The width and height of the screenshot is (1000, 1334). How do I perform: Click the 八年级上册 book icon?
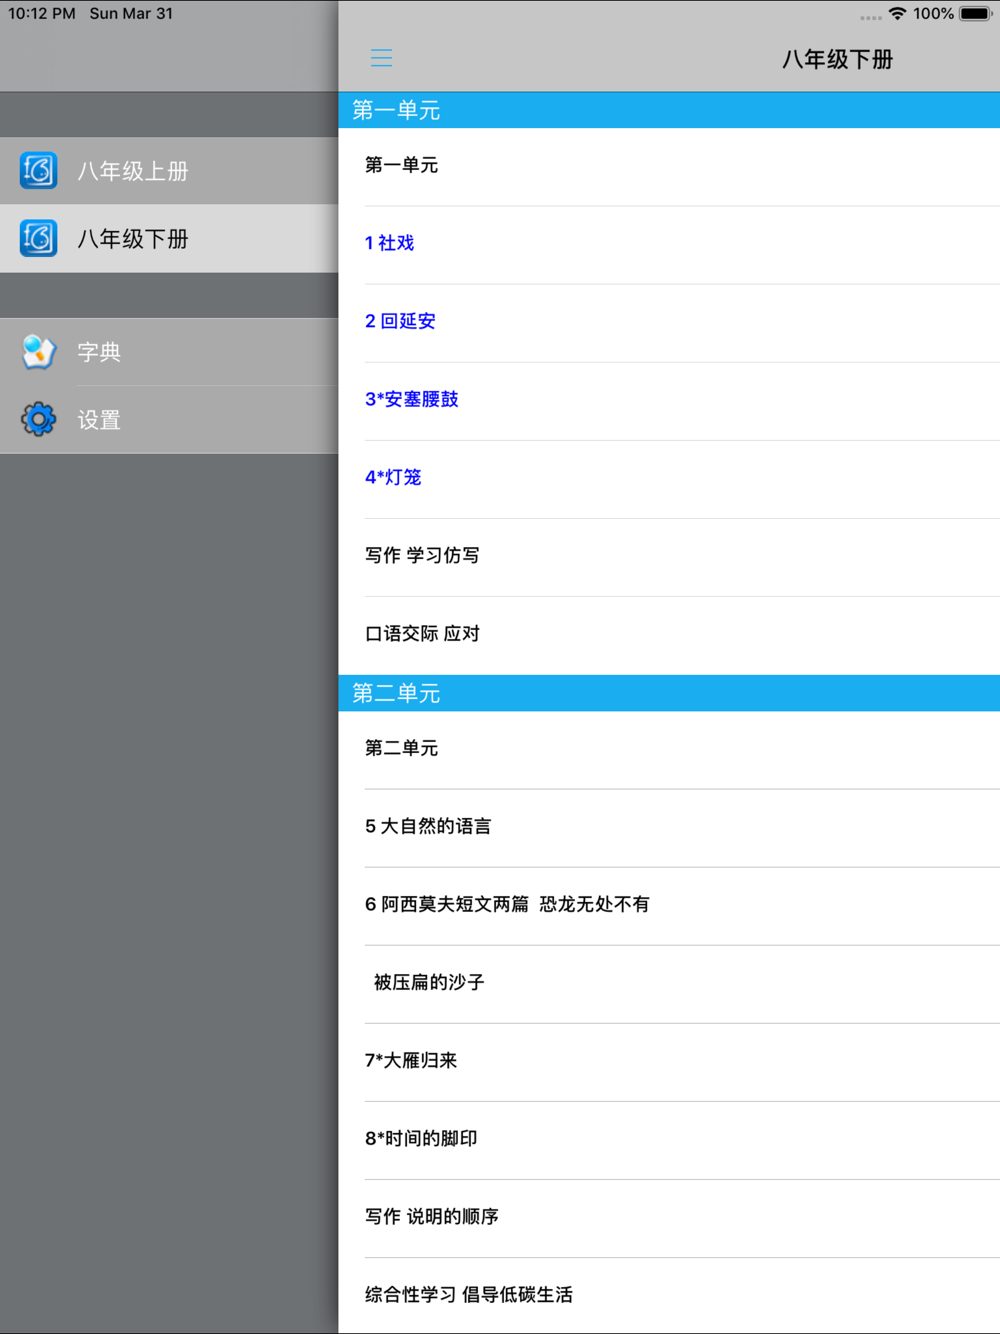click(38, 171)
